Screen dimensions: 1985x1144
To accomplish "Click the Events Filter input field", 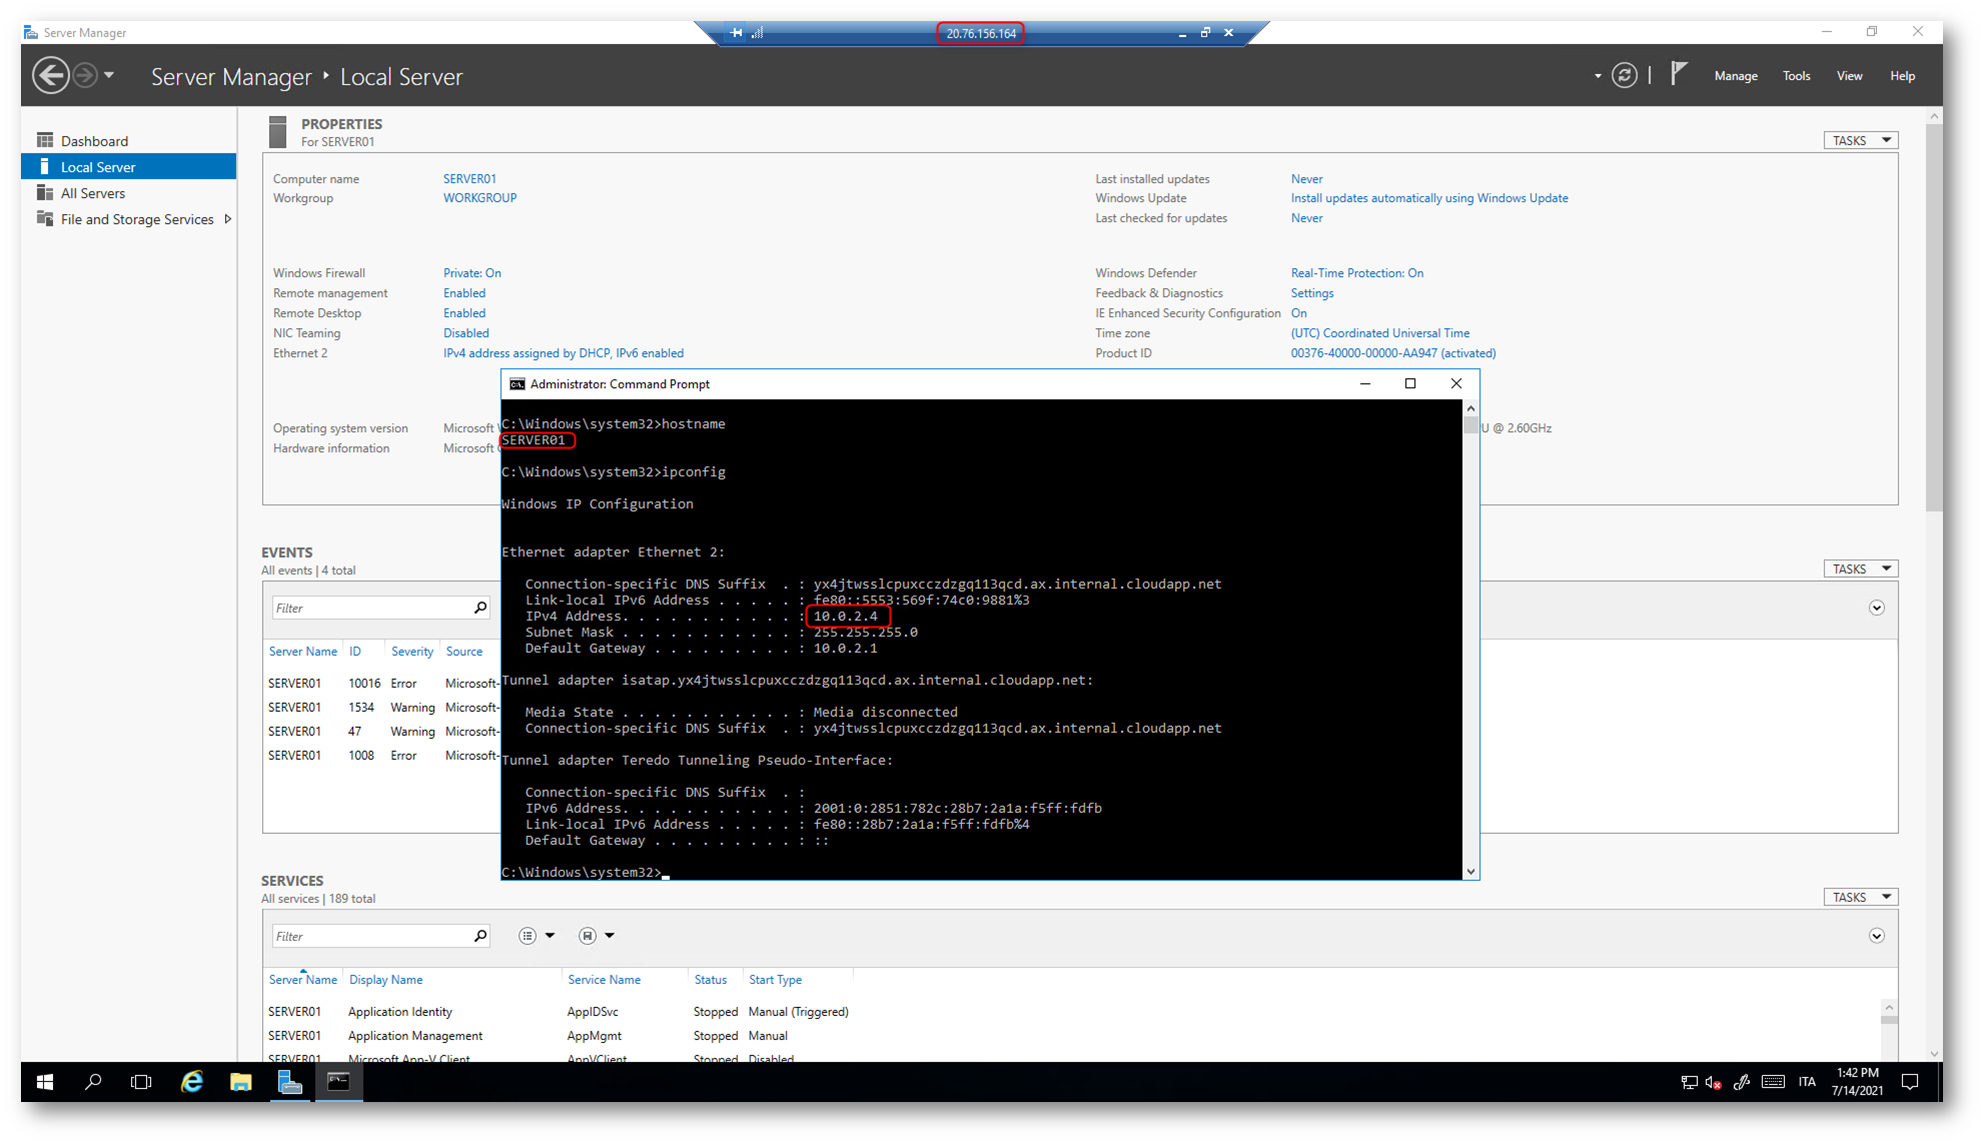I will pyautogui.click(x=370, y=608).
